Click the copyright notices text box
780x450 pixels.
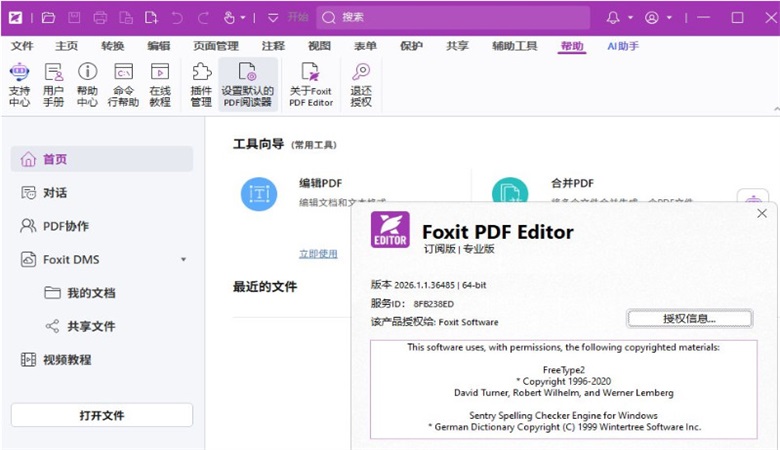[564, 389]
